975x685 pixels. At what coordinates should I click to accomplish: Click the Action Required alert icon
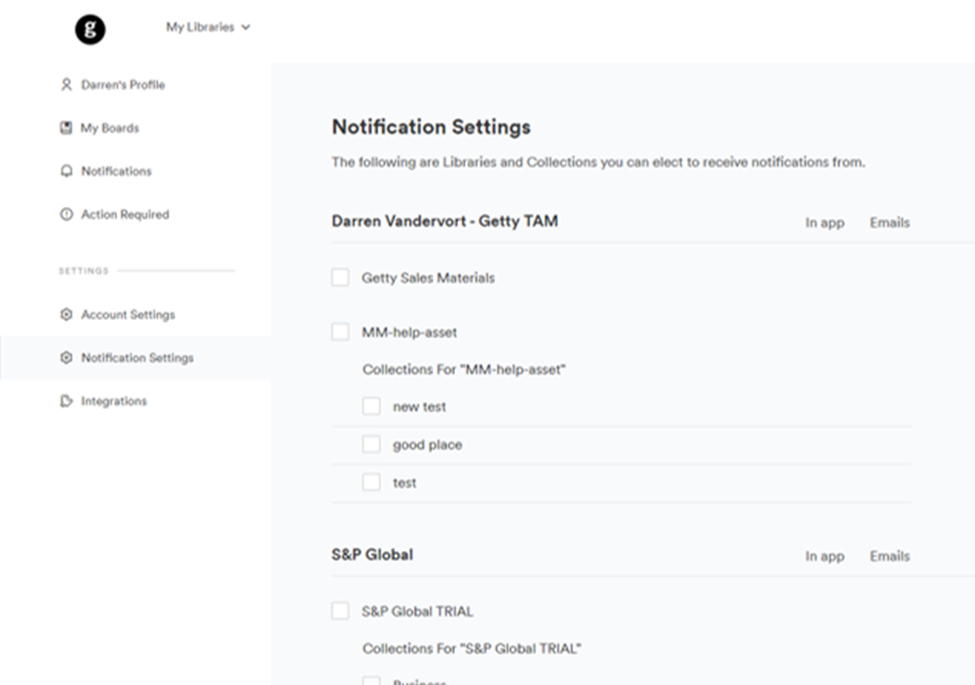pos(66,214)
